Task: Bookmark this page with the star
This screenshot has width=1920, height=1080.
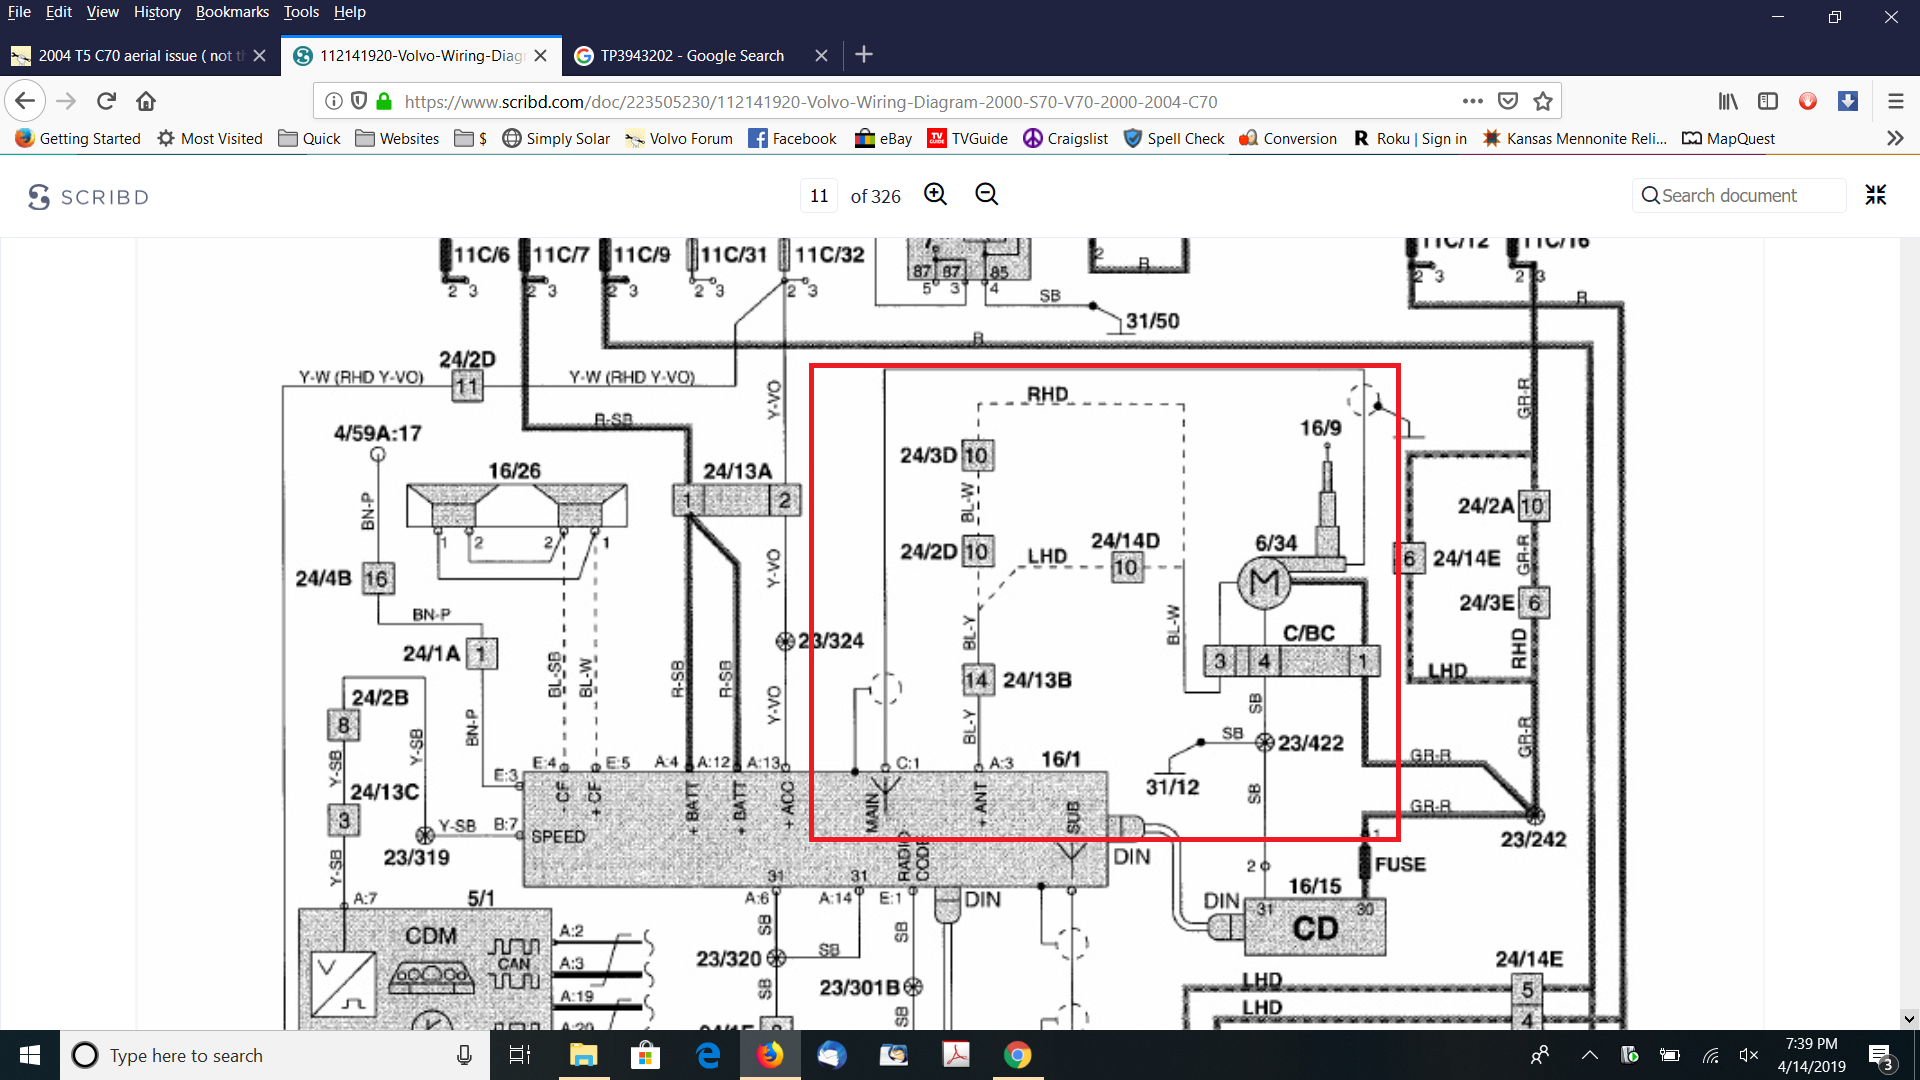Action: [1543, 101]
